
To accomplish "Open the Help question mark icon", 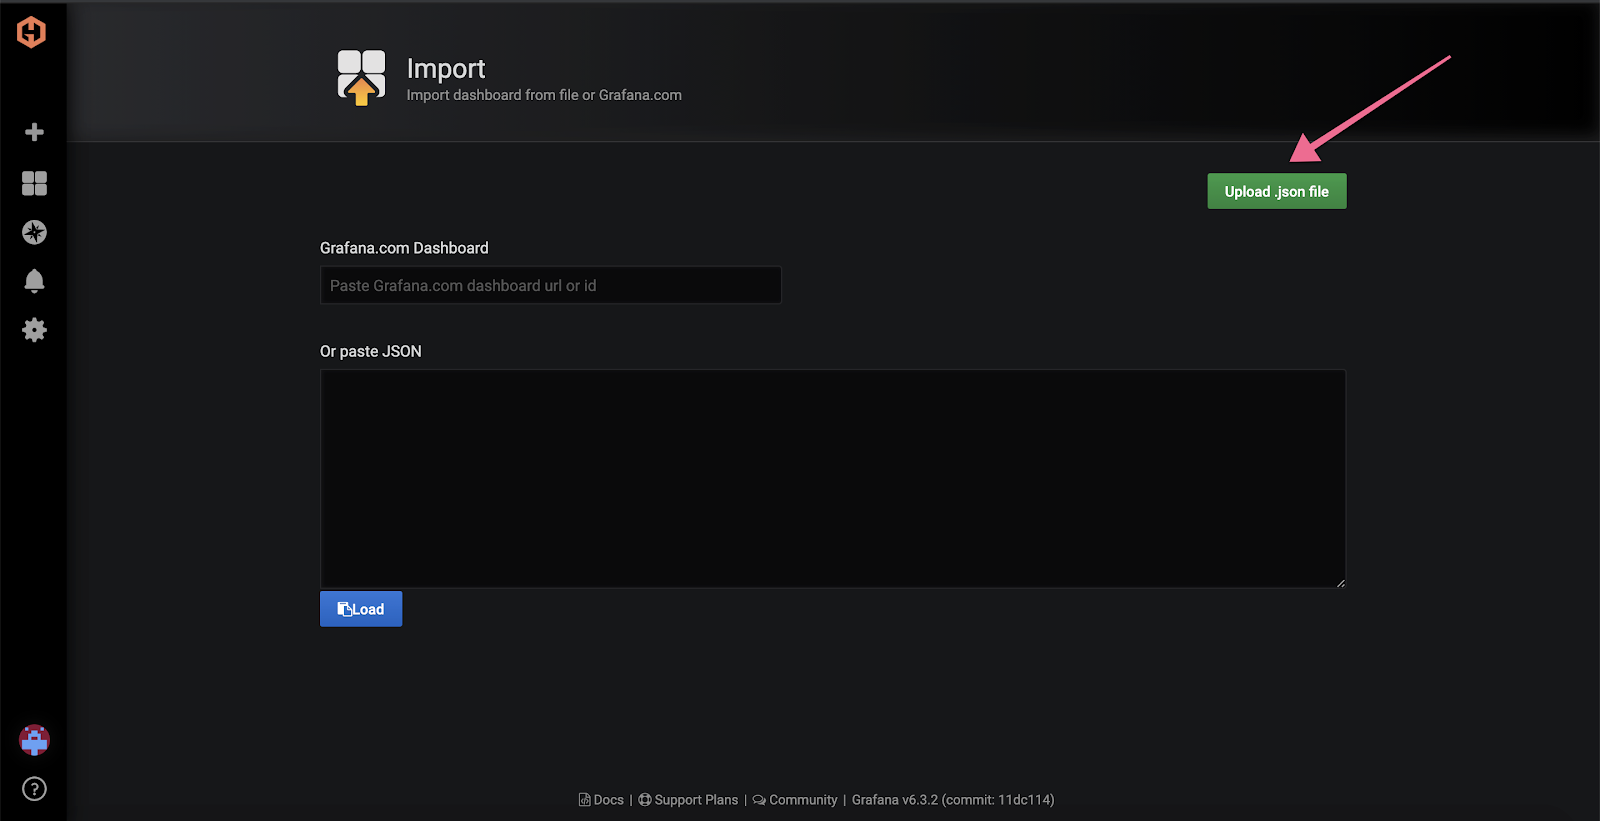I will click(34, 789).
